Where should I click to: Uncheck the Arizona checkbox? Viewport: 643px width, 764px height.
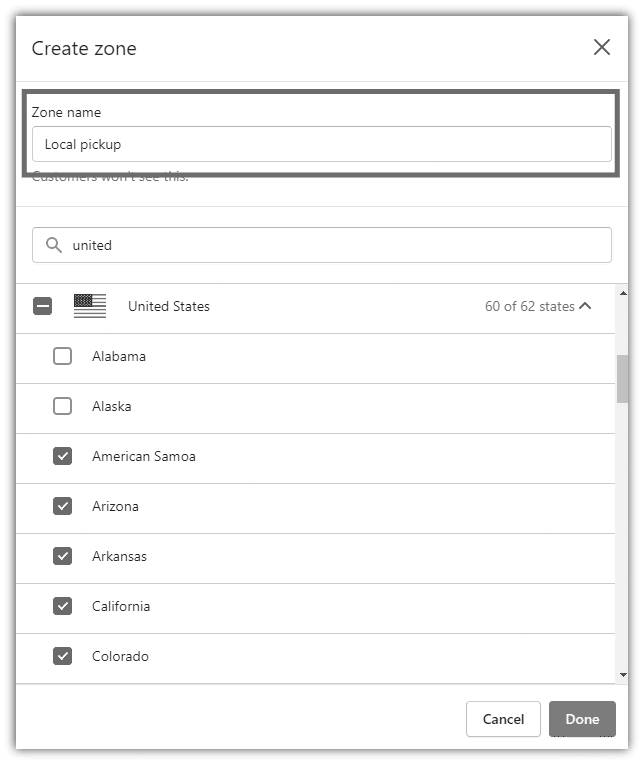[62, 506]
